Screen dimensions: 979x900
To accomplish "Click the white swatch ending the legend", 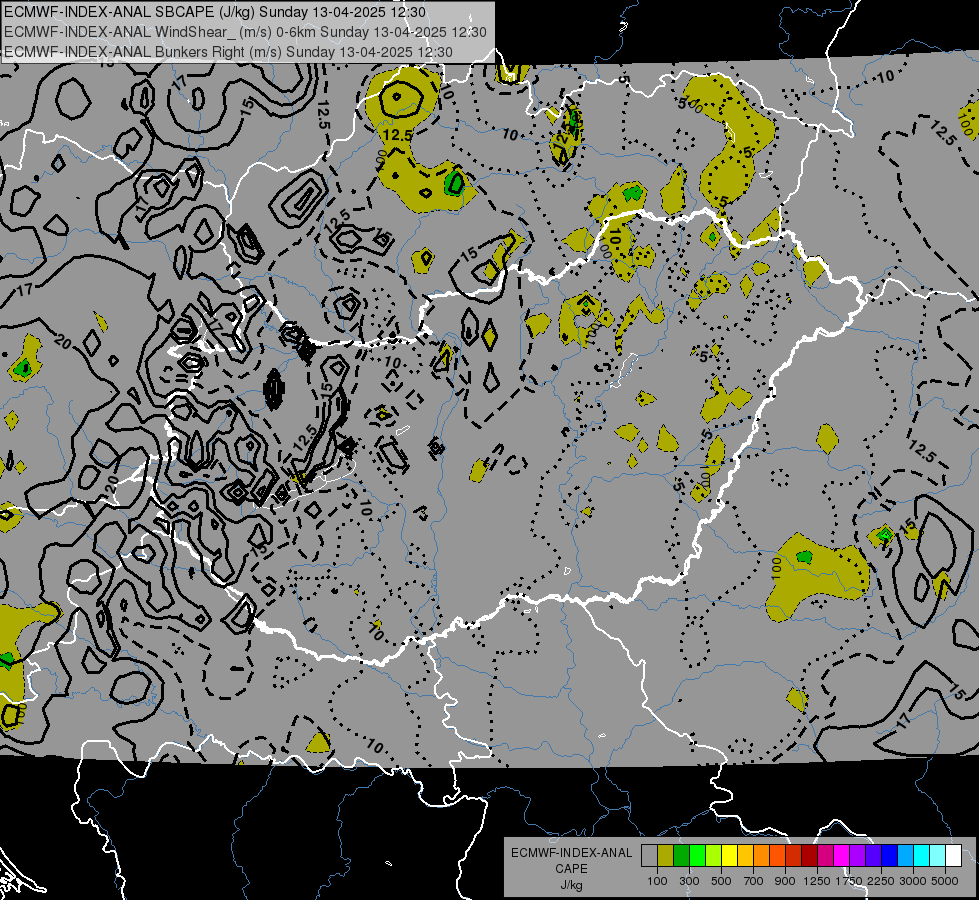I will point(953,856).
